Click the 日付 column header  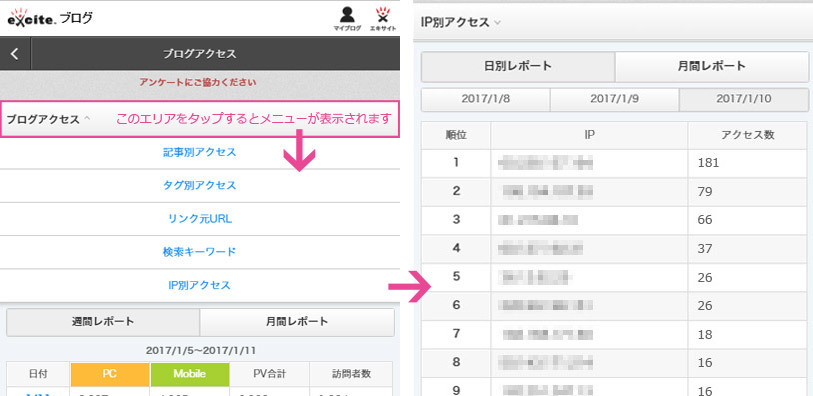(38, 374)
